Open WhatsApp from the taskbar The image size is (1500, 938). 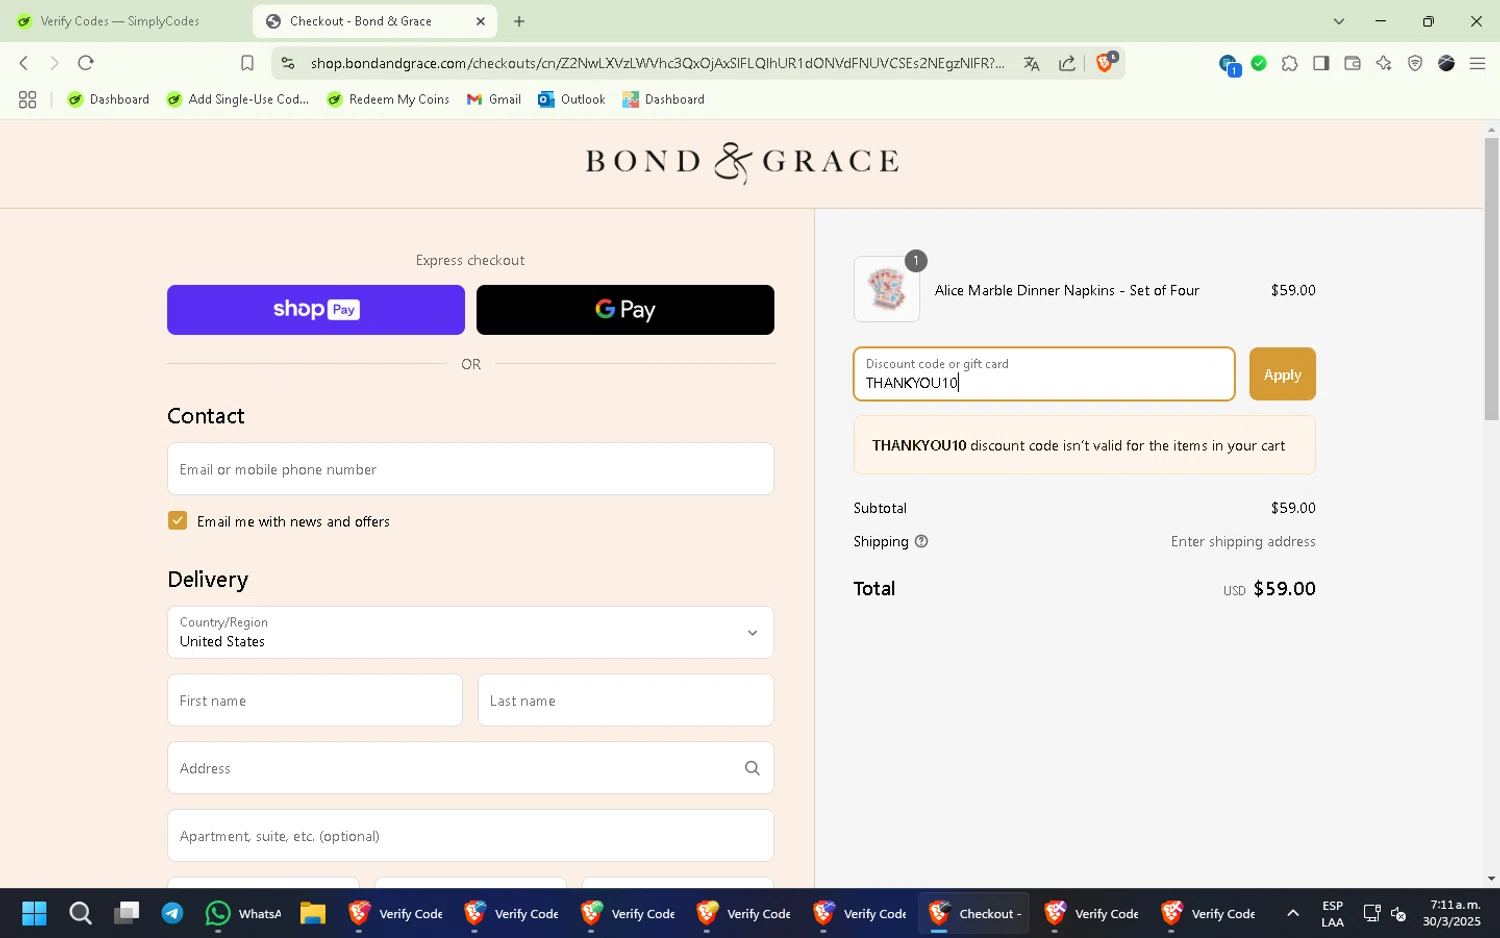point(243,913)
